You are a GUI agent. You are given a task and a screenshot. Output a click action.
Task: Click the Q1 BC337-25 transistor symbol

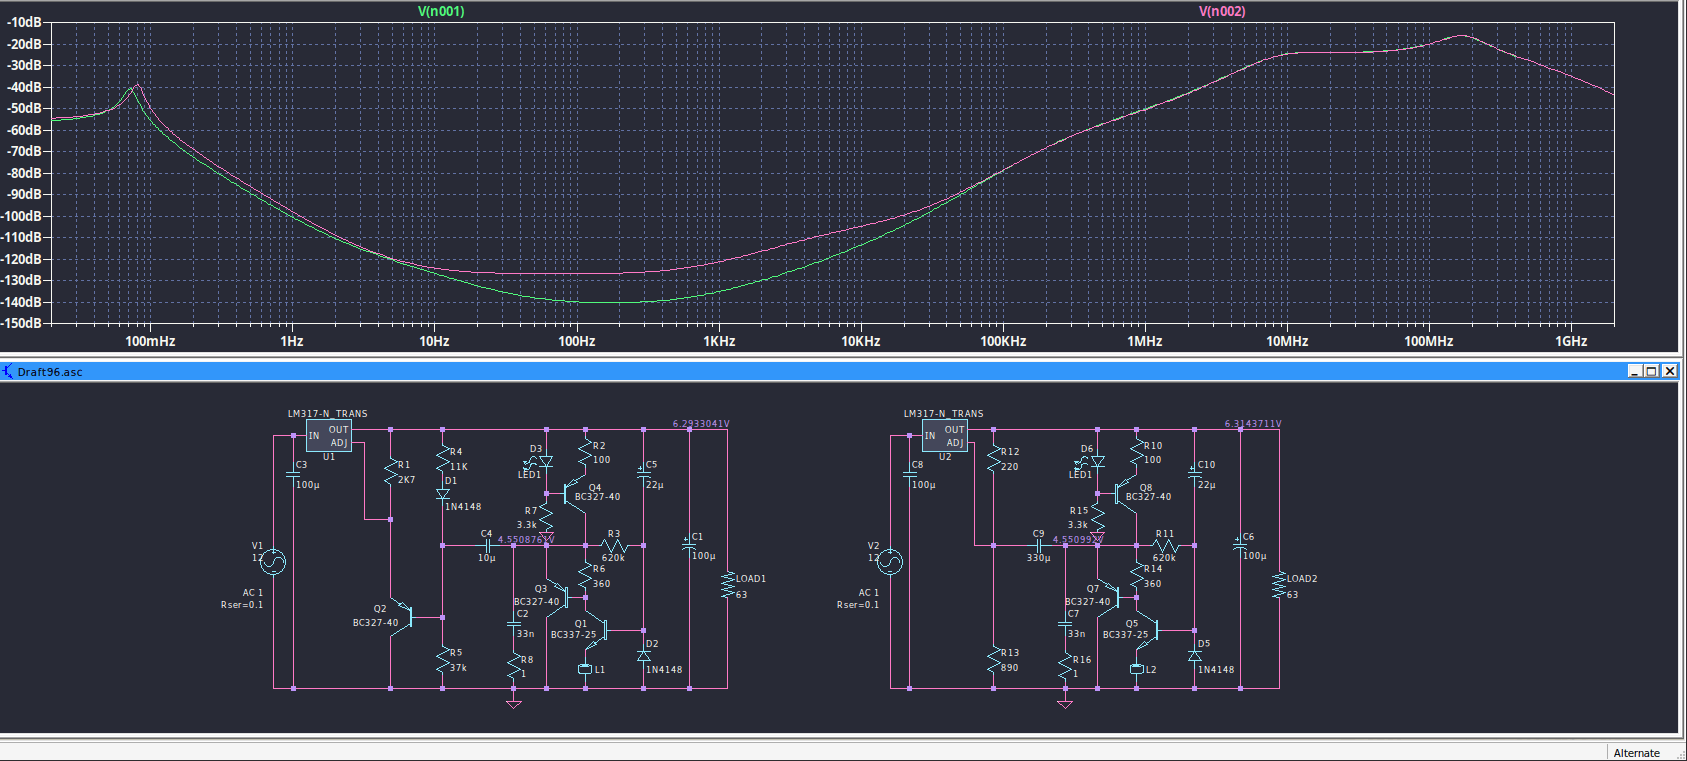click(597, 631)
